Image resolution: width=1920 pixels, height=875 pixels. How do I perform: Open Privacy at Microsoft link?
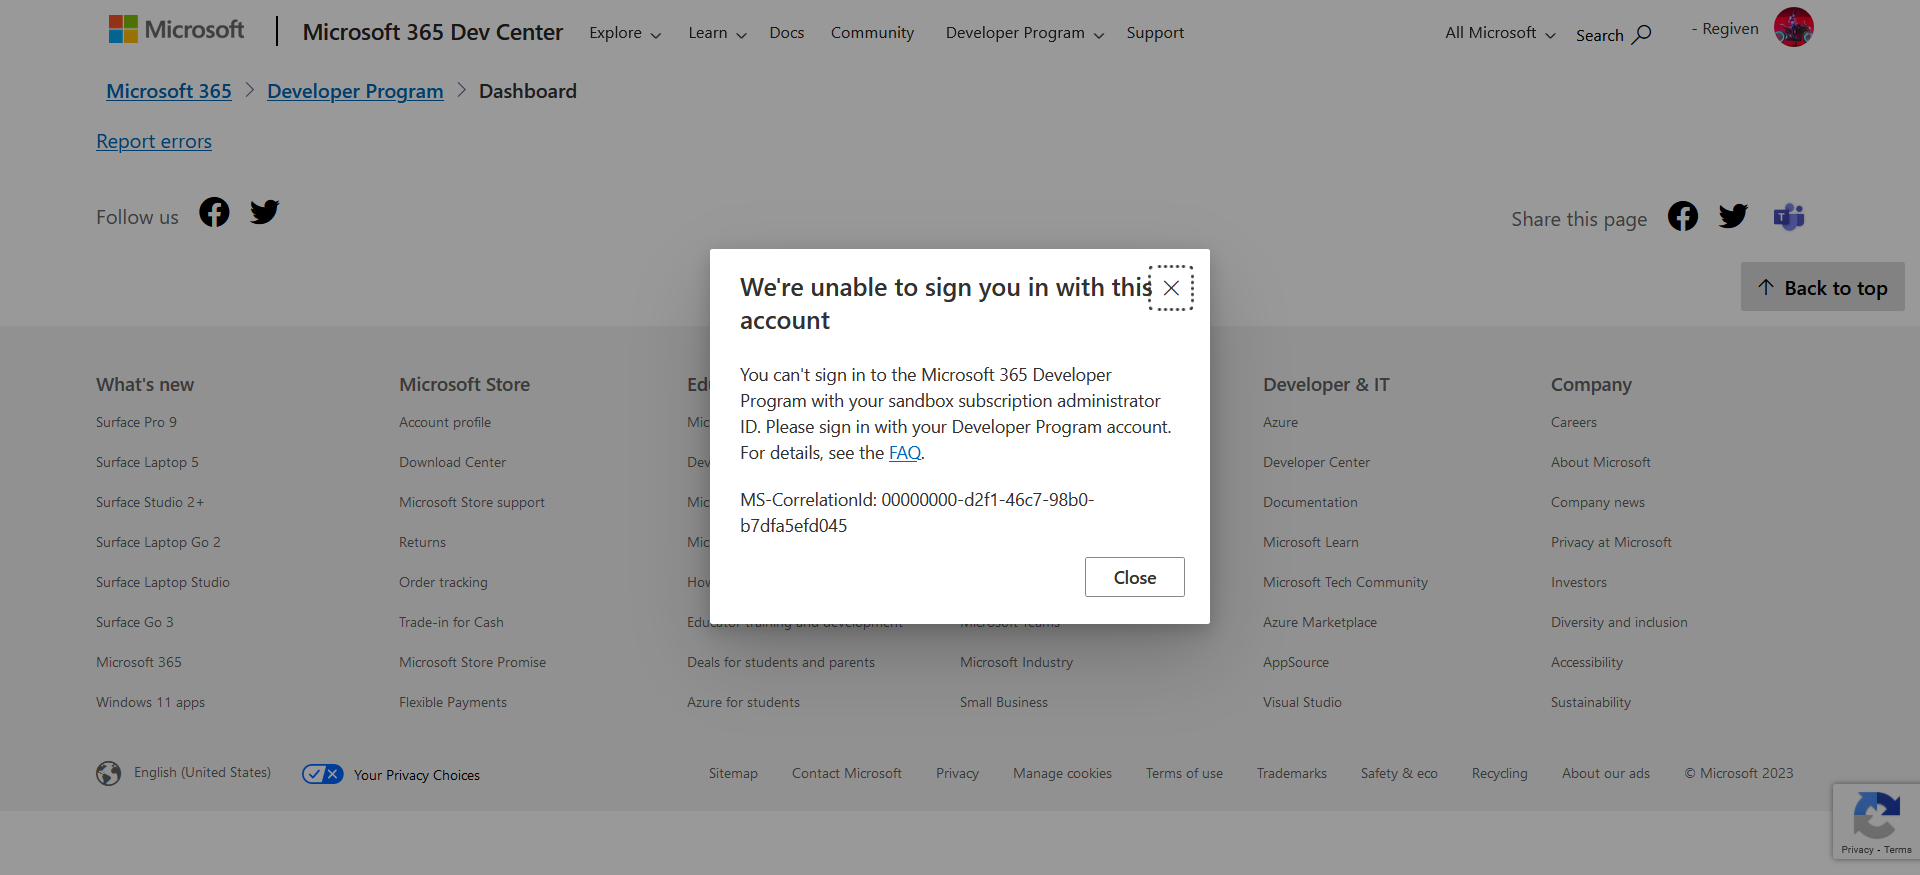[1611, 542]
